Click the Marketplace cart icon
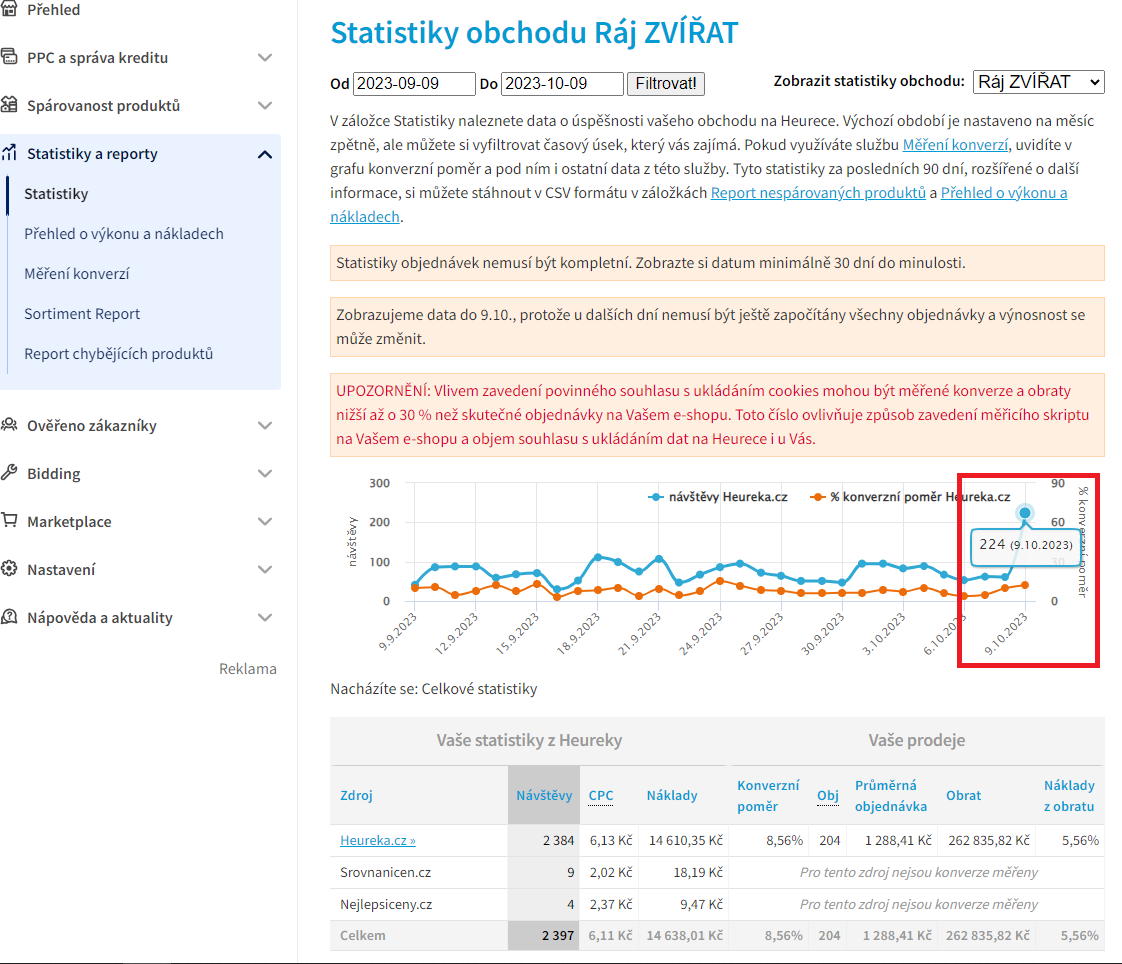This screenshot has width=1122, height=964. click(x=9, y=520)
